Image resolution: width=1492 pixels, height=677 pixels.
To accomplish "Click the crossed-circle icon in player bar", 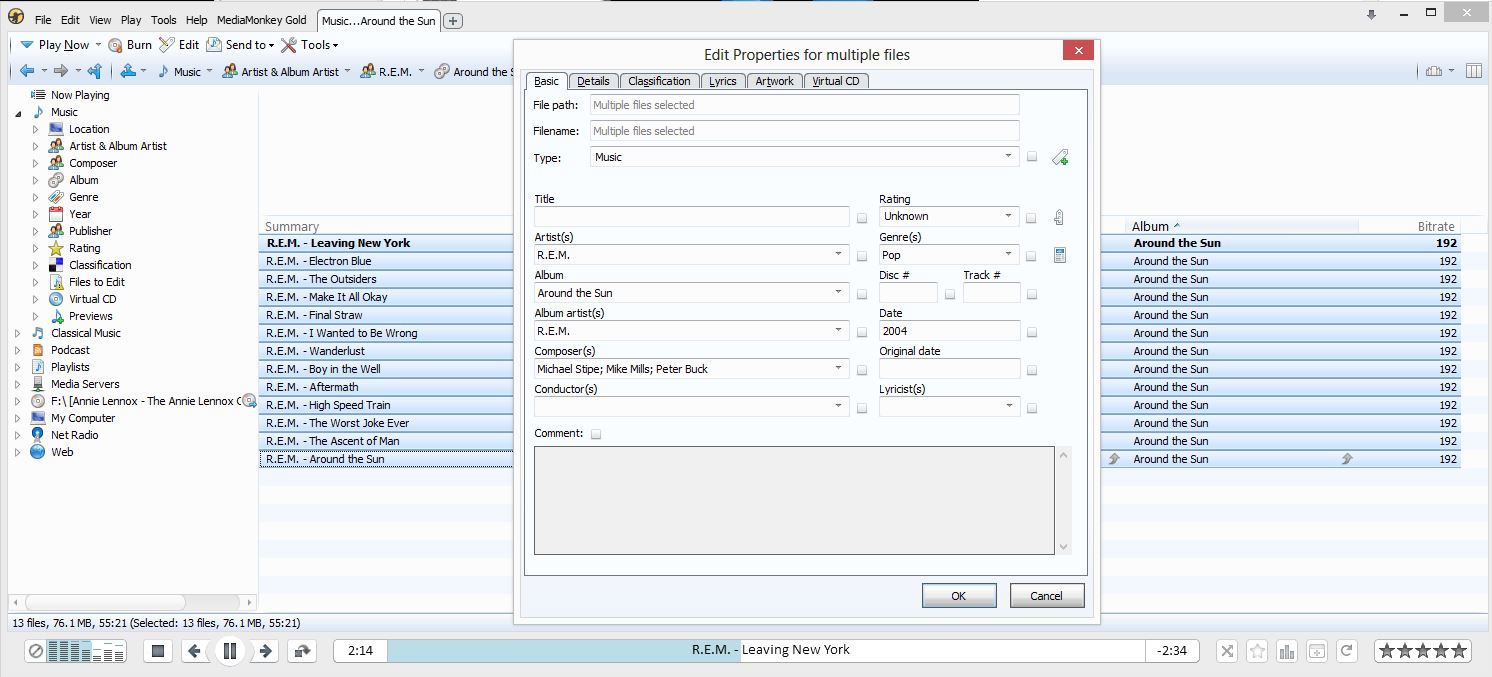I will (x=35, y=651).
